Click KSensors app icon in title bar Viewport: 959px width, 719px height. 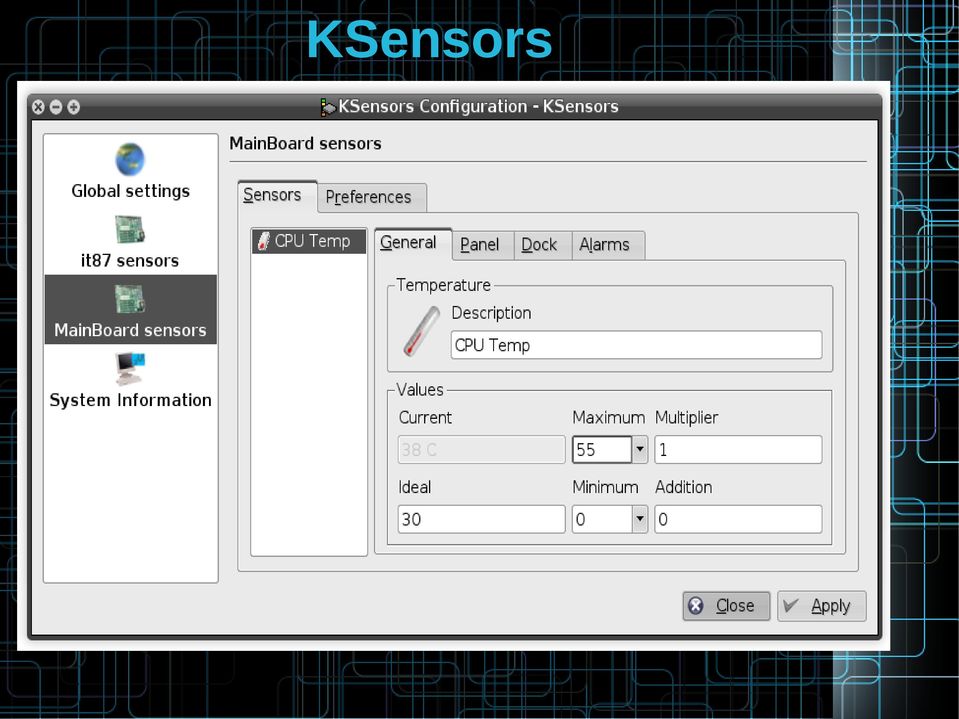[328, 107]
